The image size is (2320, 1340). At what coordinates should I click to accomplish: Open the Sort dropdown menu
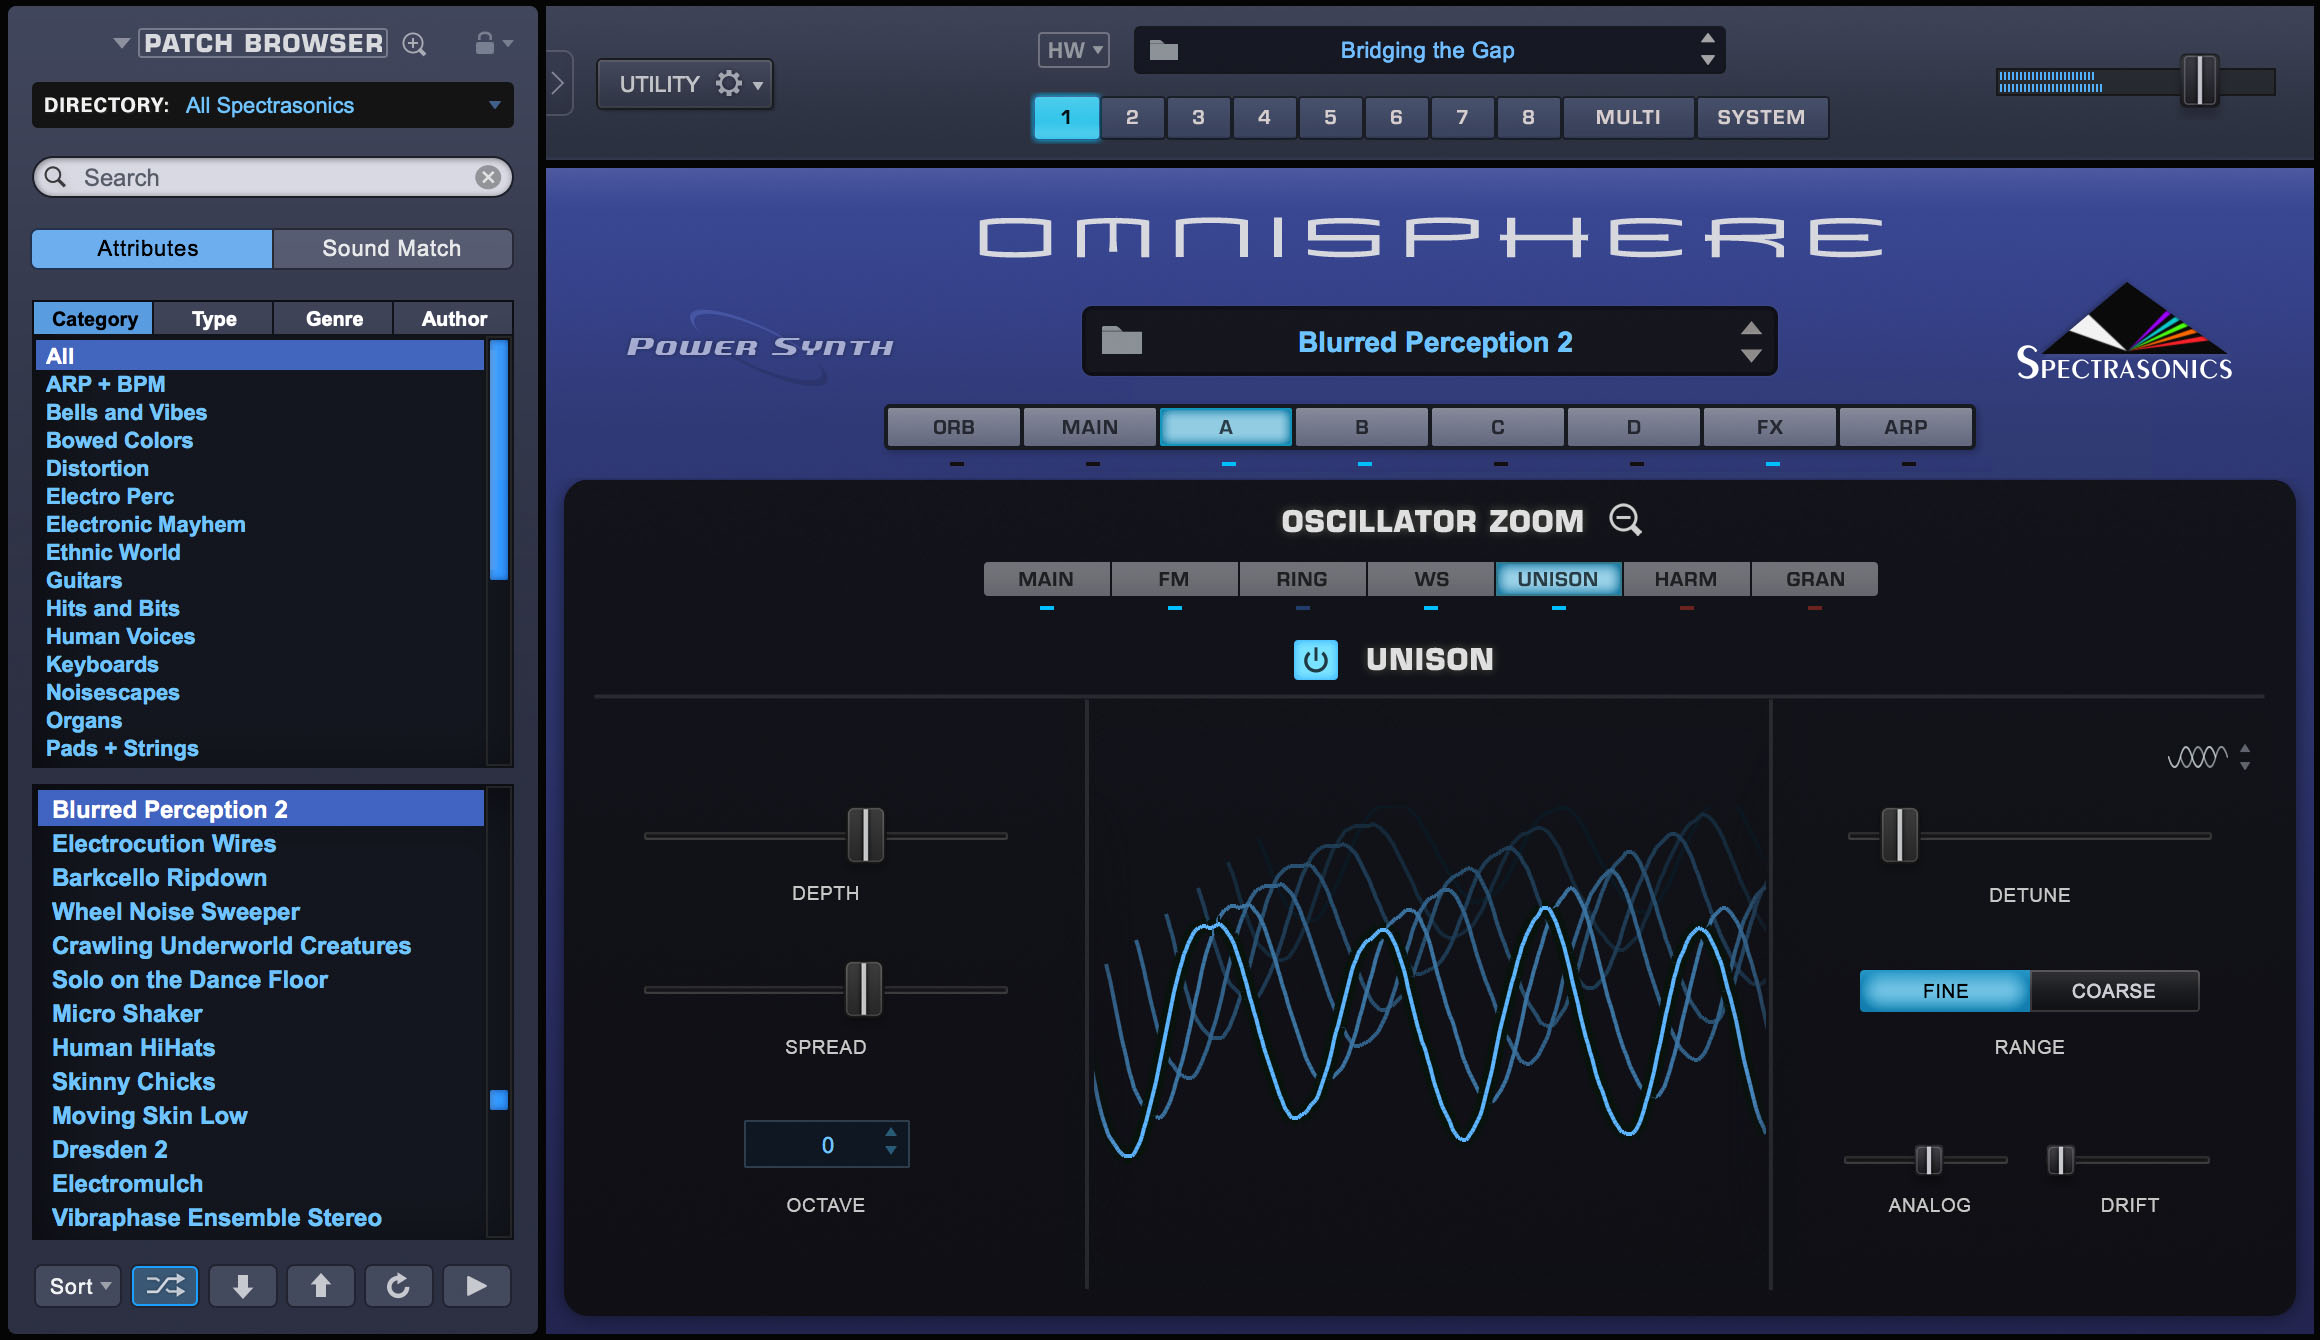[x=78, y=1286]
